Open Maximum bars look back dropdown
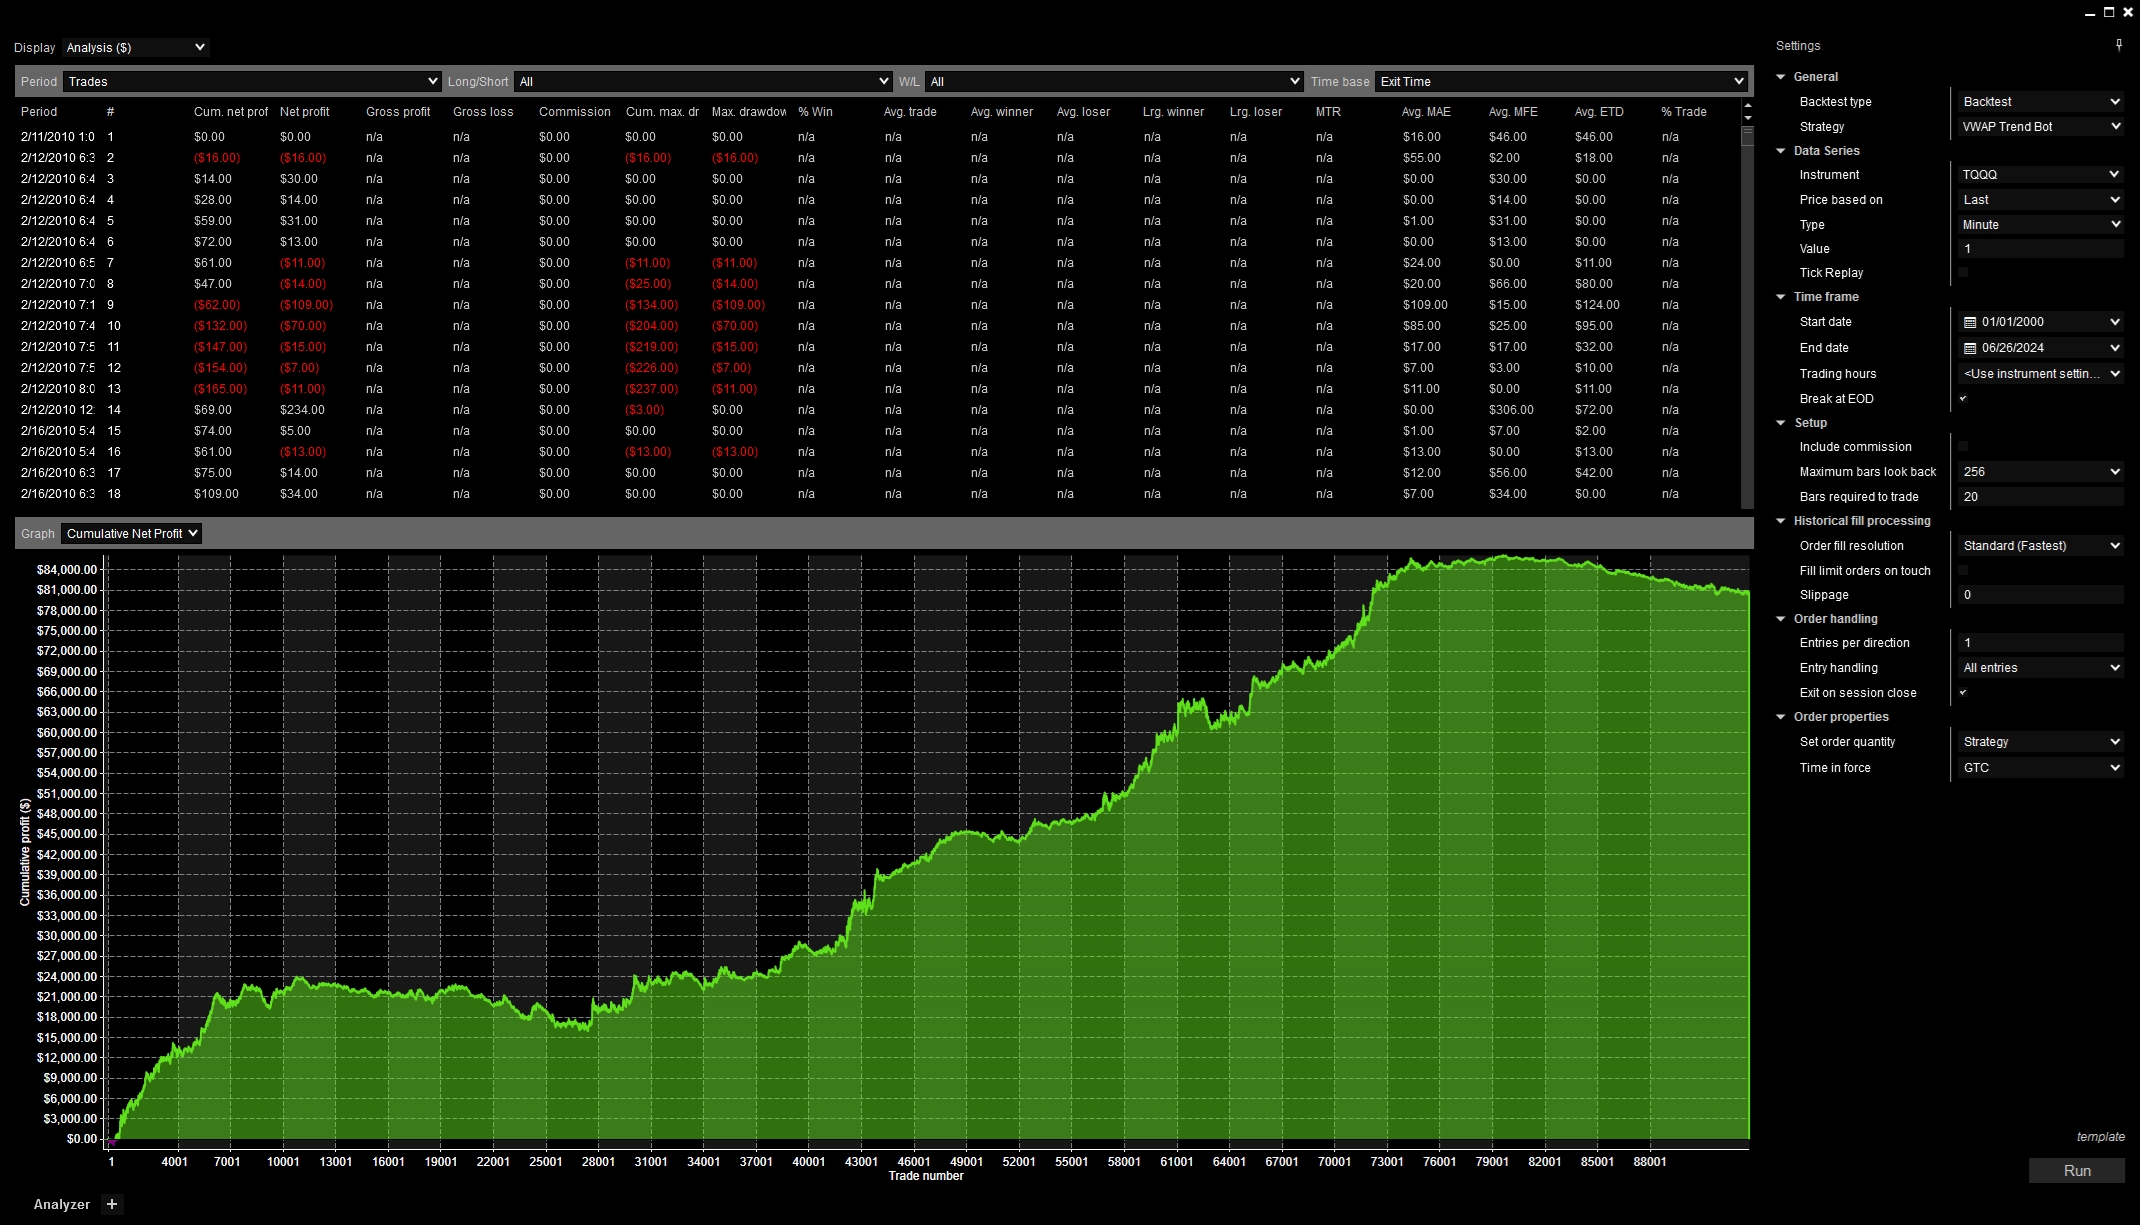 (x=2041, y=471)
